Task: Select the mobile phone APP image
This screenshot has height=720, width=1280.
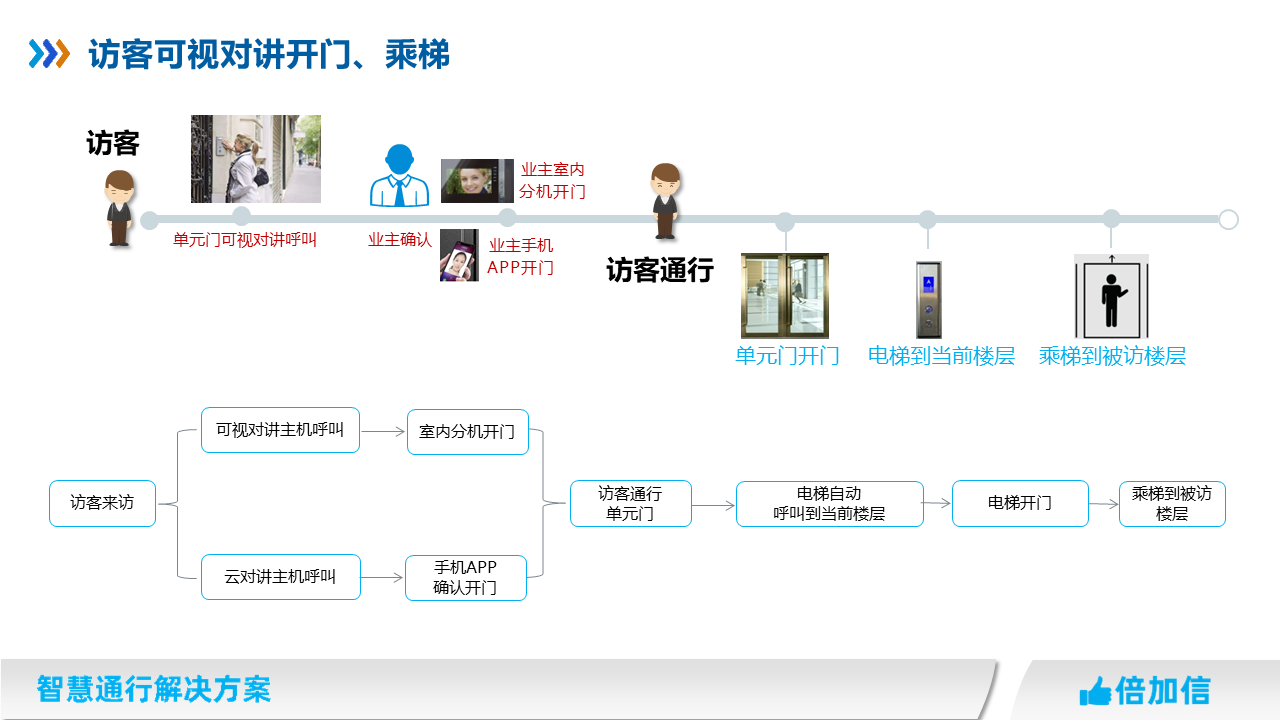Action: [x=459, y=256]
